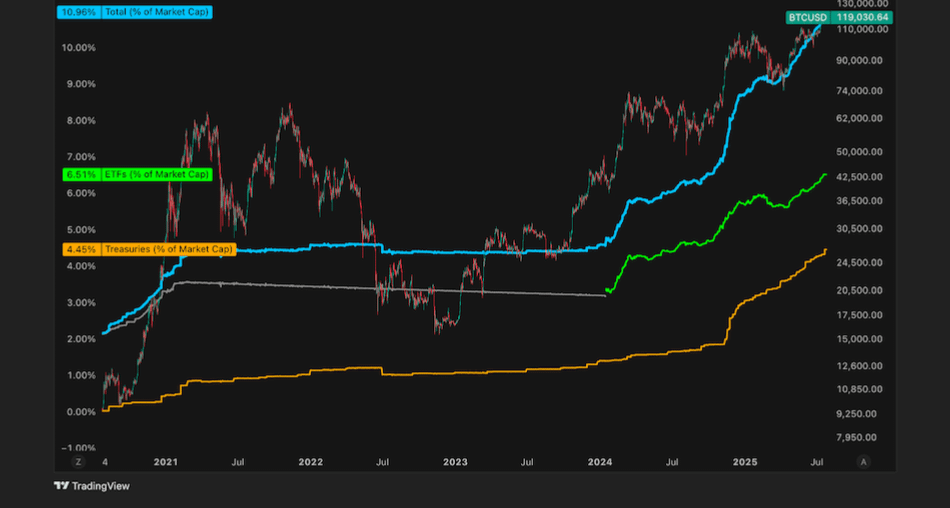Screen dimensions: 950x508
Task: Click the 4 date label at axis start
Action: tap(105, 462)
